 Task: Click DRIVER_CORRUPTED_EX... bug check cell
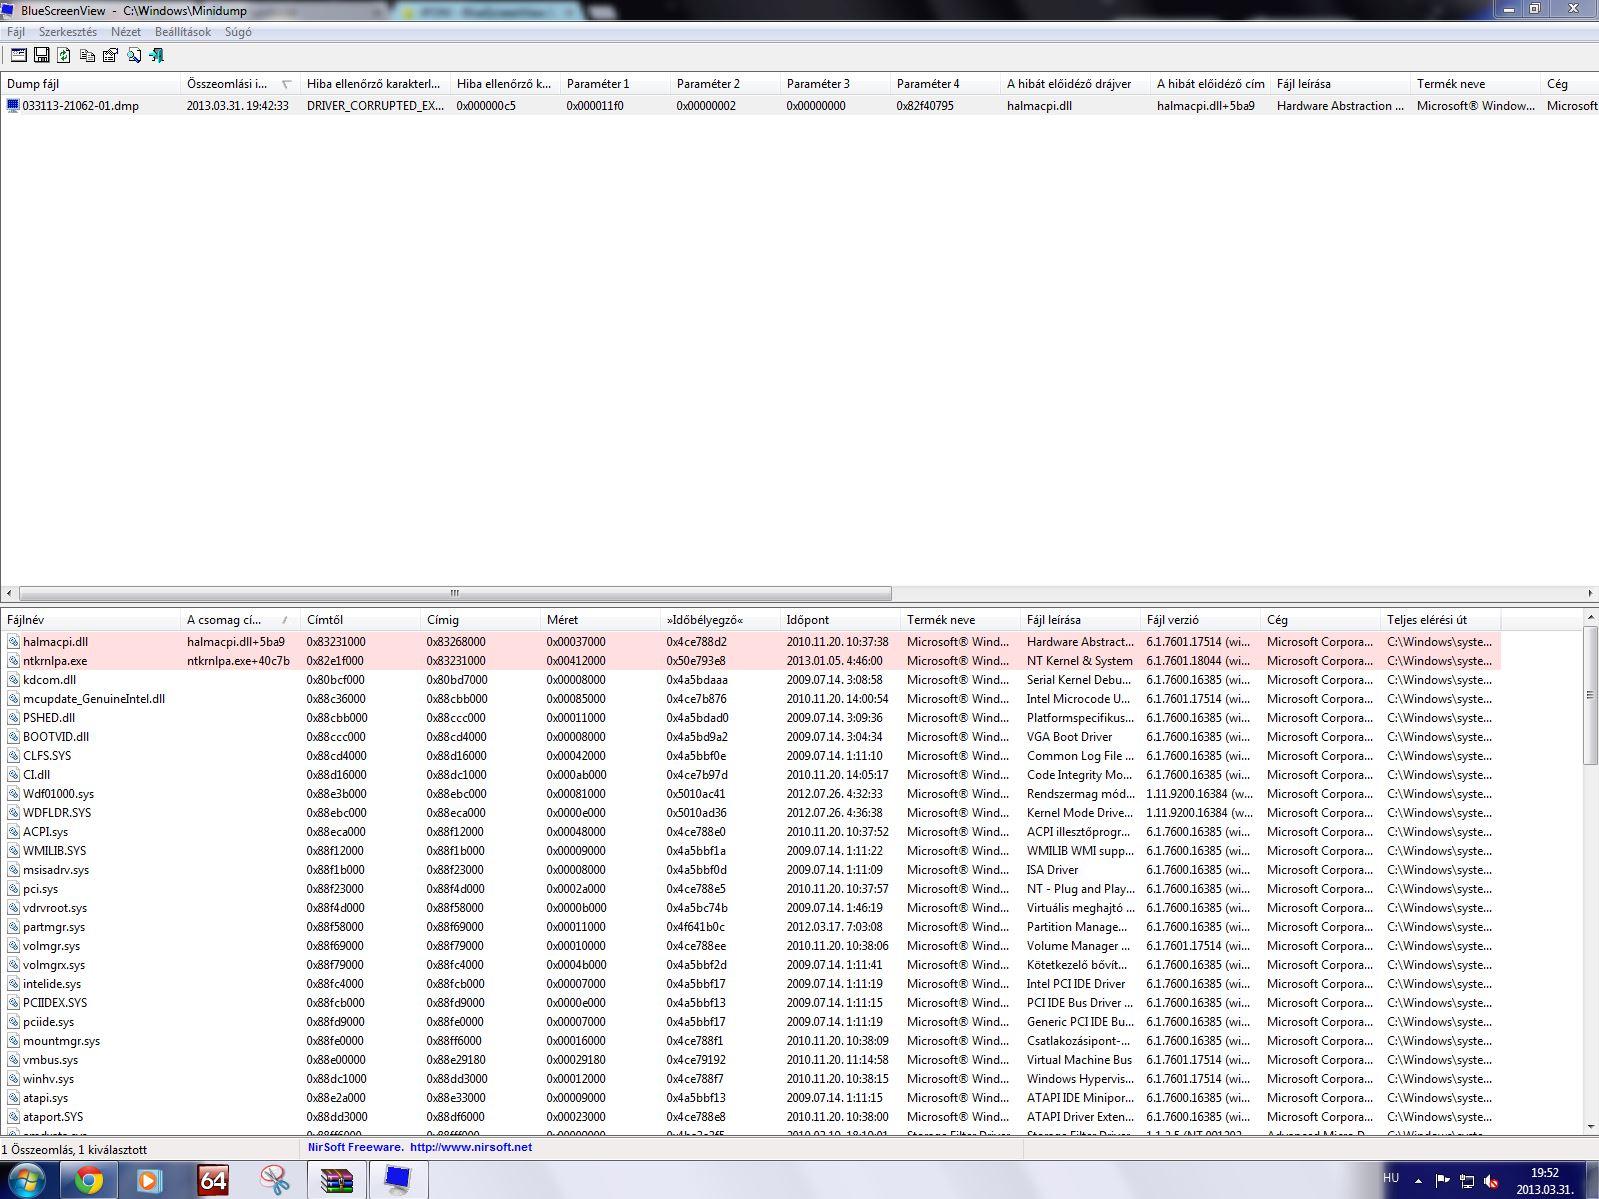375,105
